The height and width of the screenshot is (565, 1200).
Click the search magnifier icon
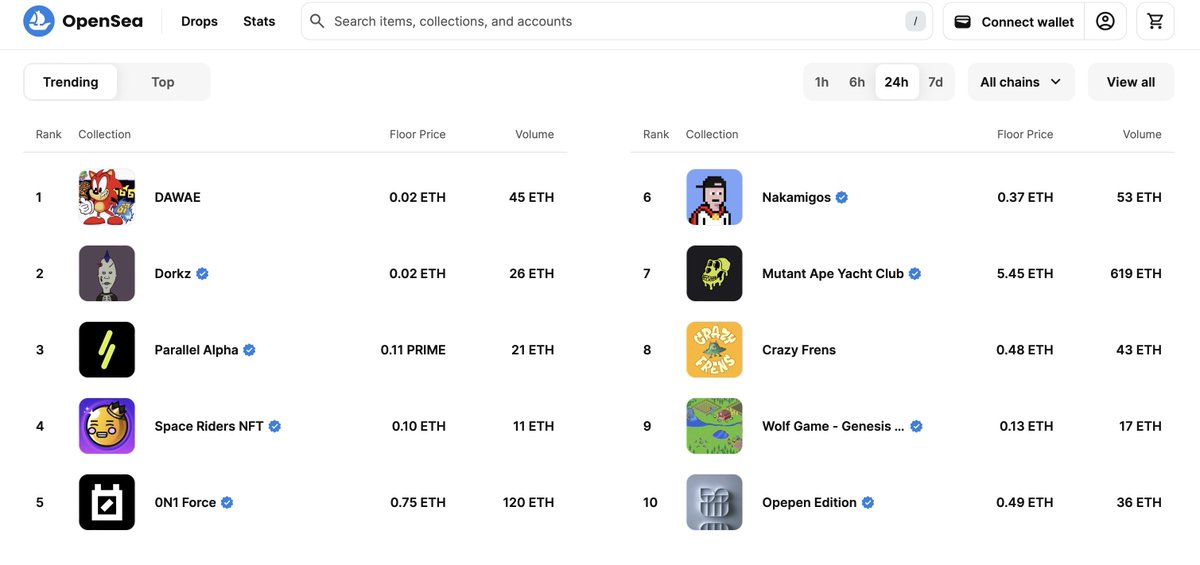[x=317, y=21]
